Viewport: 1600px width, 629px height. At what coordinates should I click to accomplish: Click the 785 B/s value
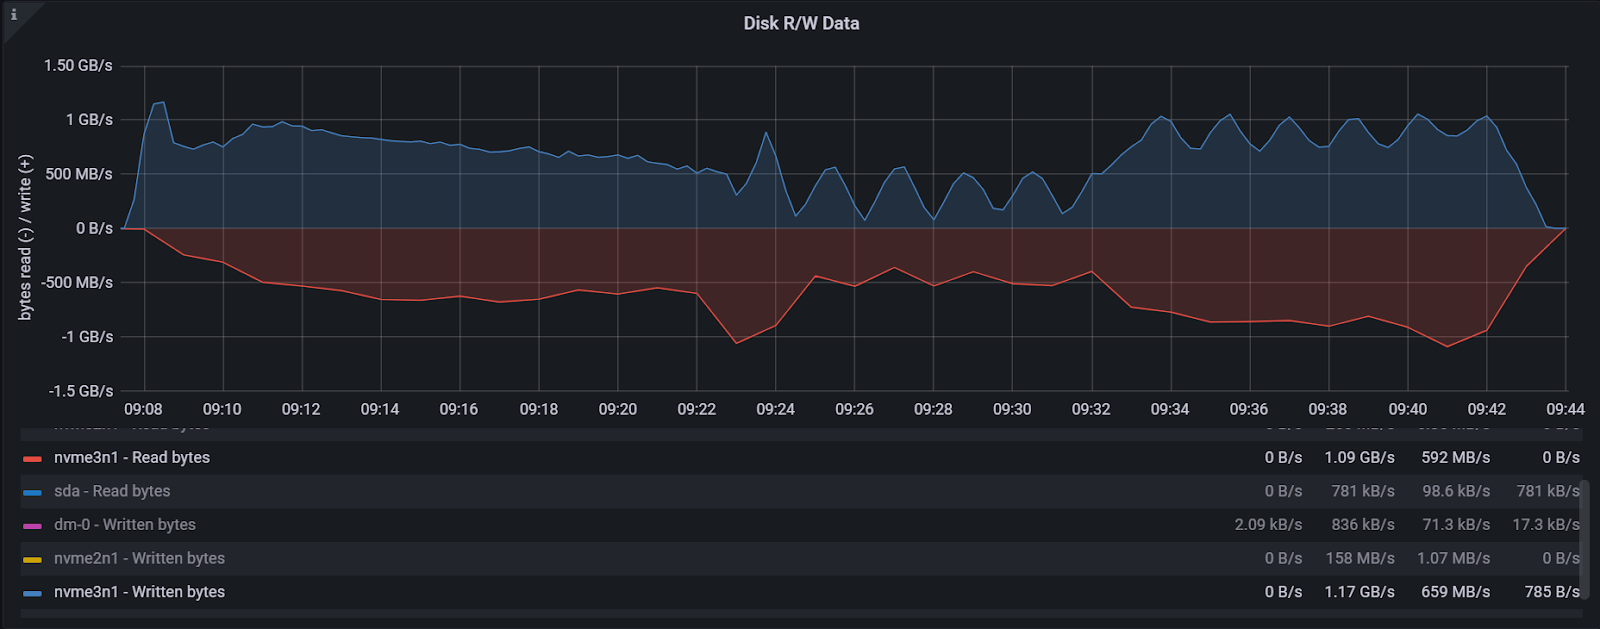pos(1552,592)
